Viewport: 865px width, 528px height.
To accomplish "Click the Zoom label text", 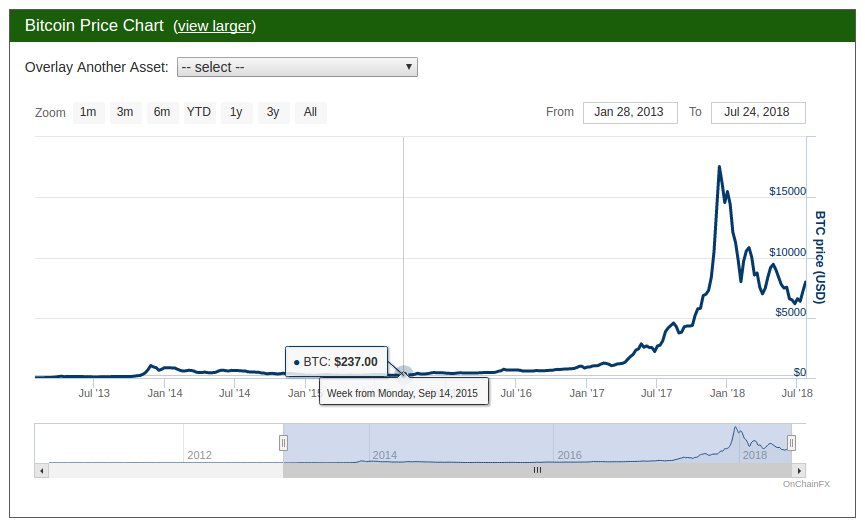I will coord(50,113).
